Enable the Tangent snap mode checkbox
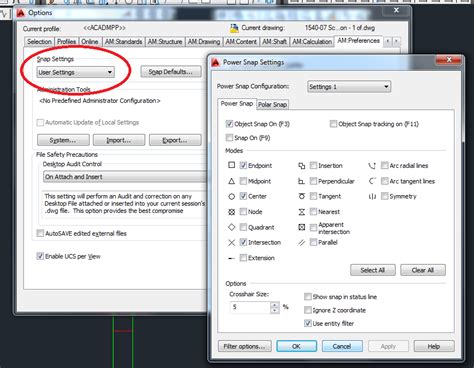 pos(313,196)
